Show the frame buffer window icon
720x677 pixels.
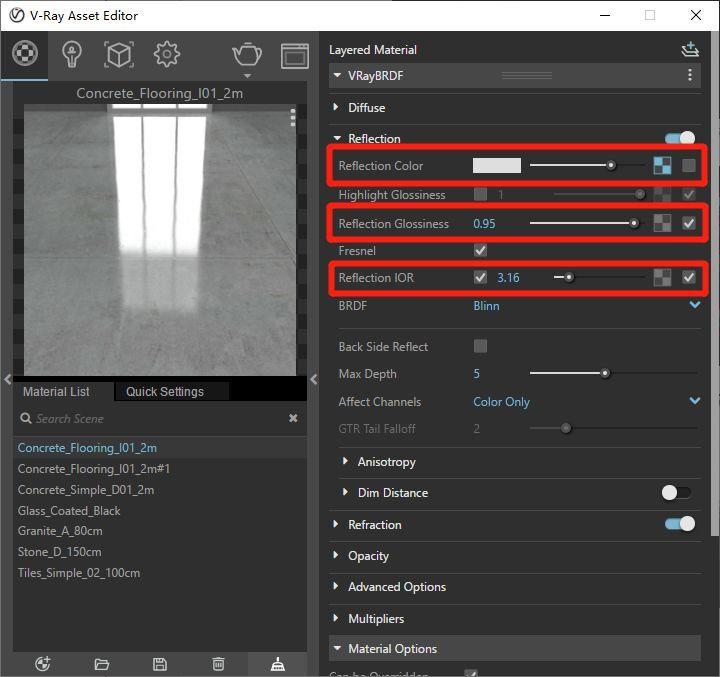[294, 56]
